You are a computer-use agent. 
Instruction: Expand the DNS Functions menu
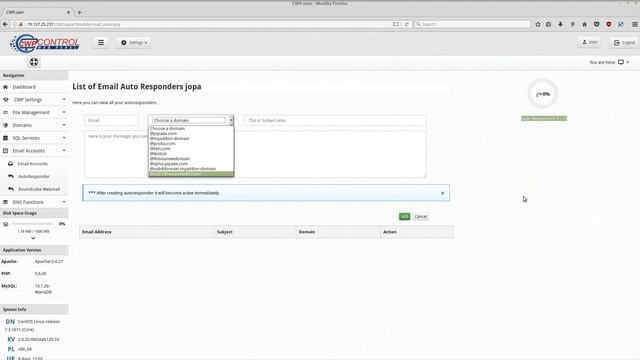pyautogui.click(x=34, y=202)
